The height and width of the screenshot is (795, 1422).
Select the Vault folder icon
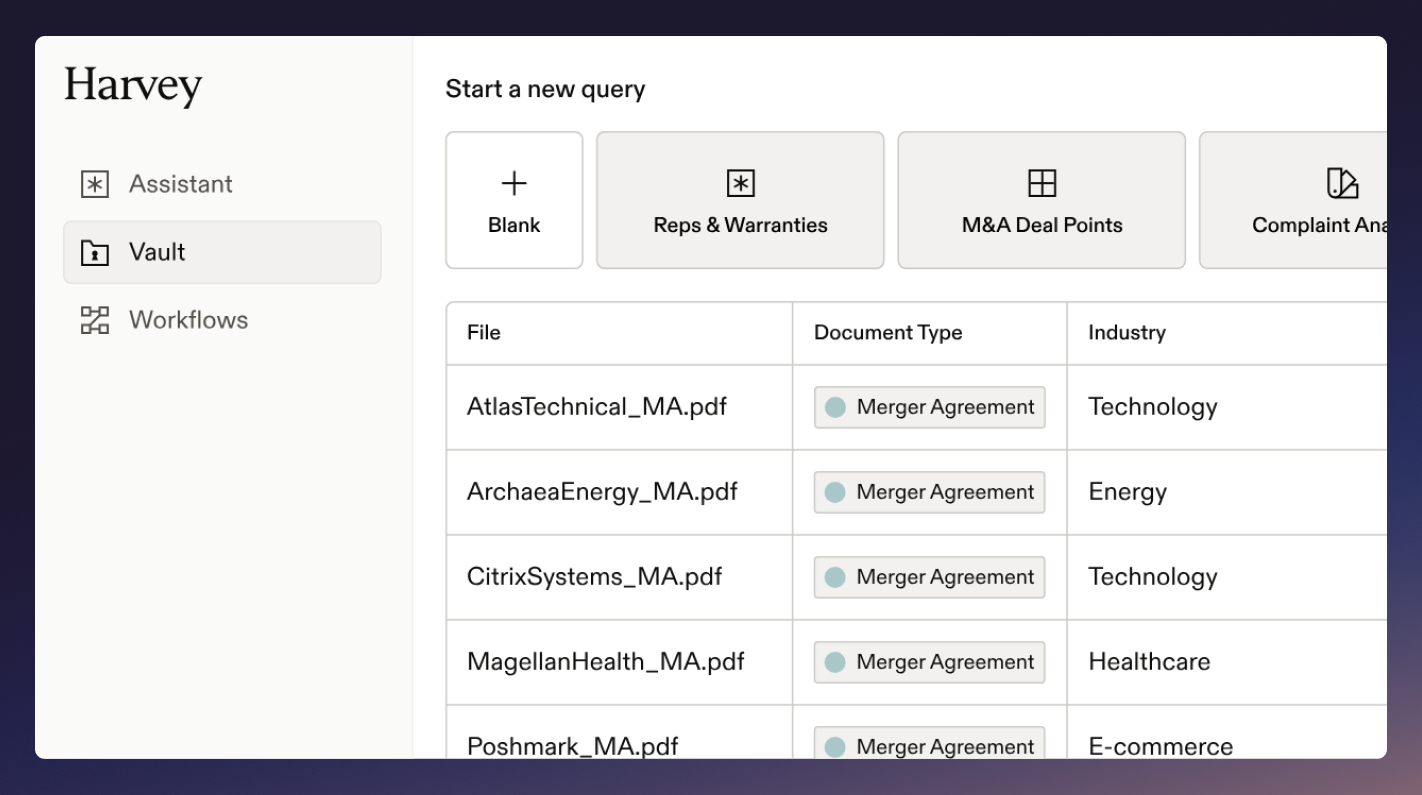[x=94, y=252]
